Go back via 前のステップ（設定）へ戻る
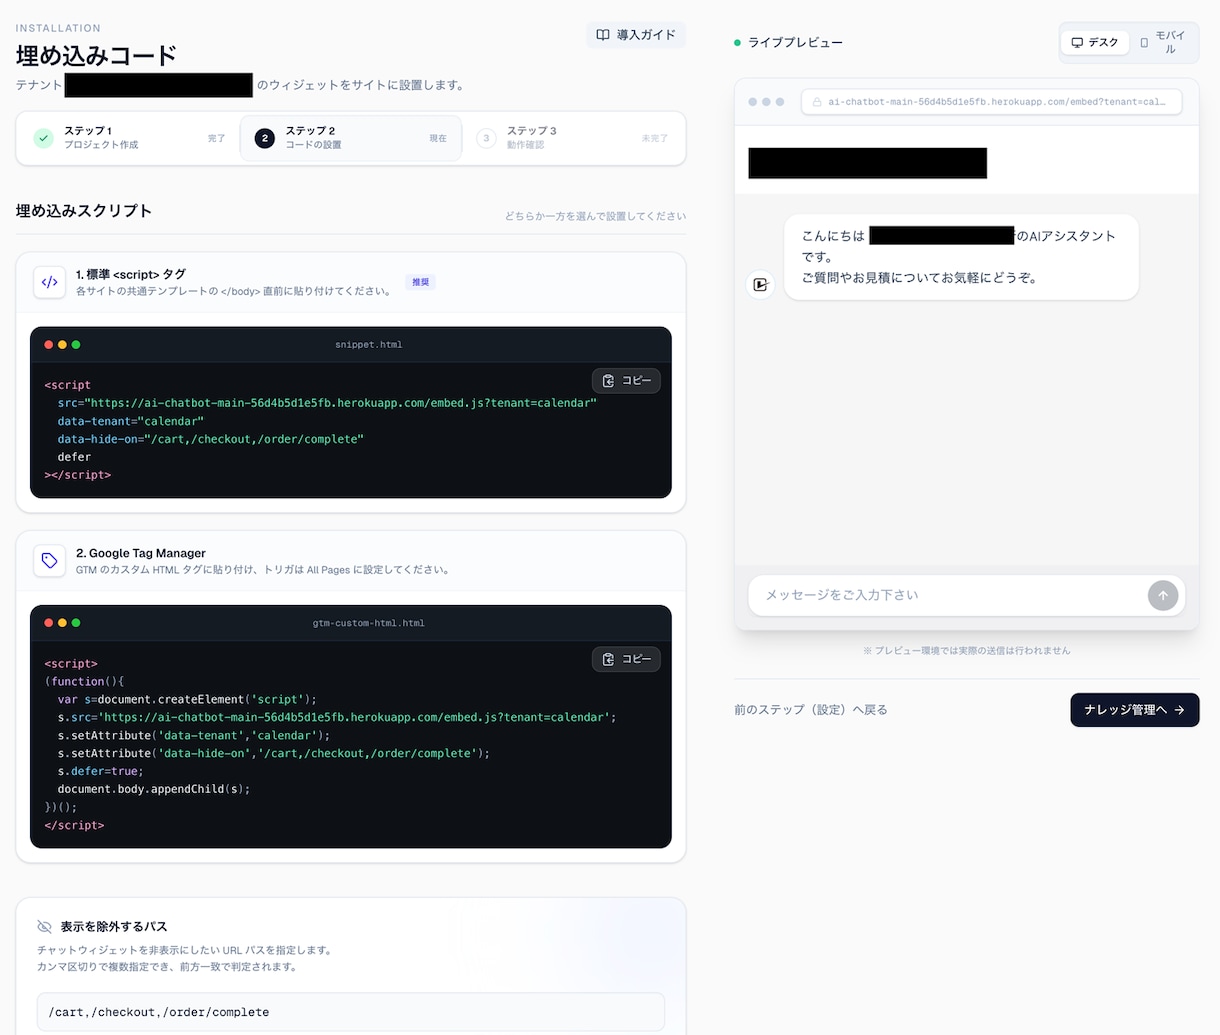This screenshot has width=1220, height=1035. (811, 710)
